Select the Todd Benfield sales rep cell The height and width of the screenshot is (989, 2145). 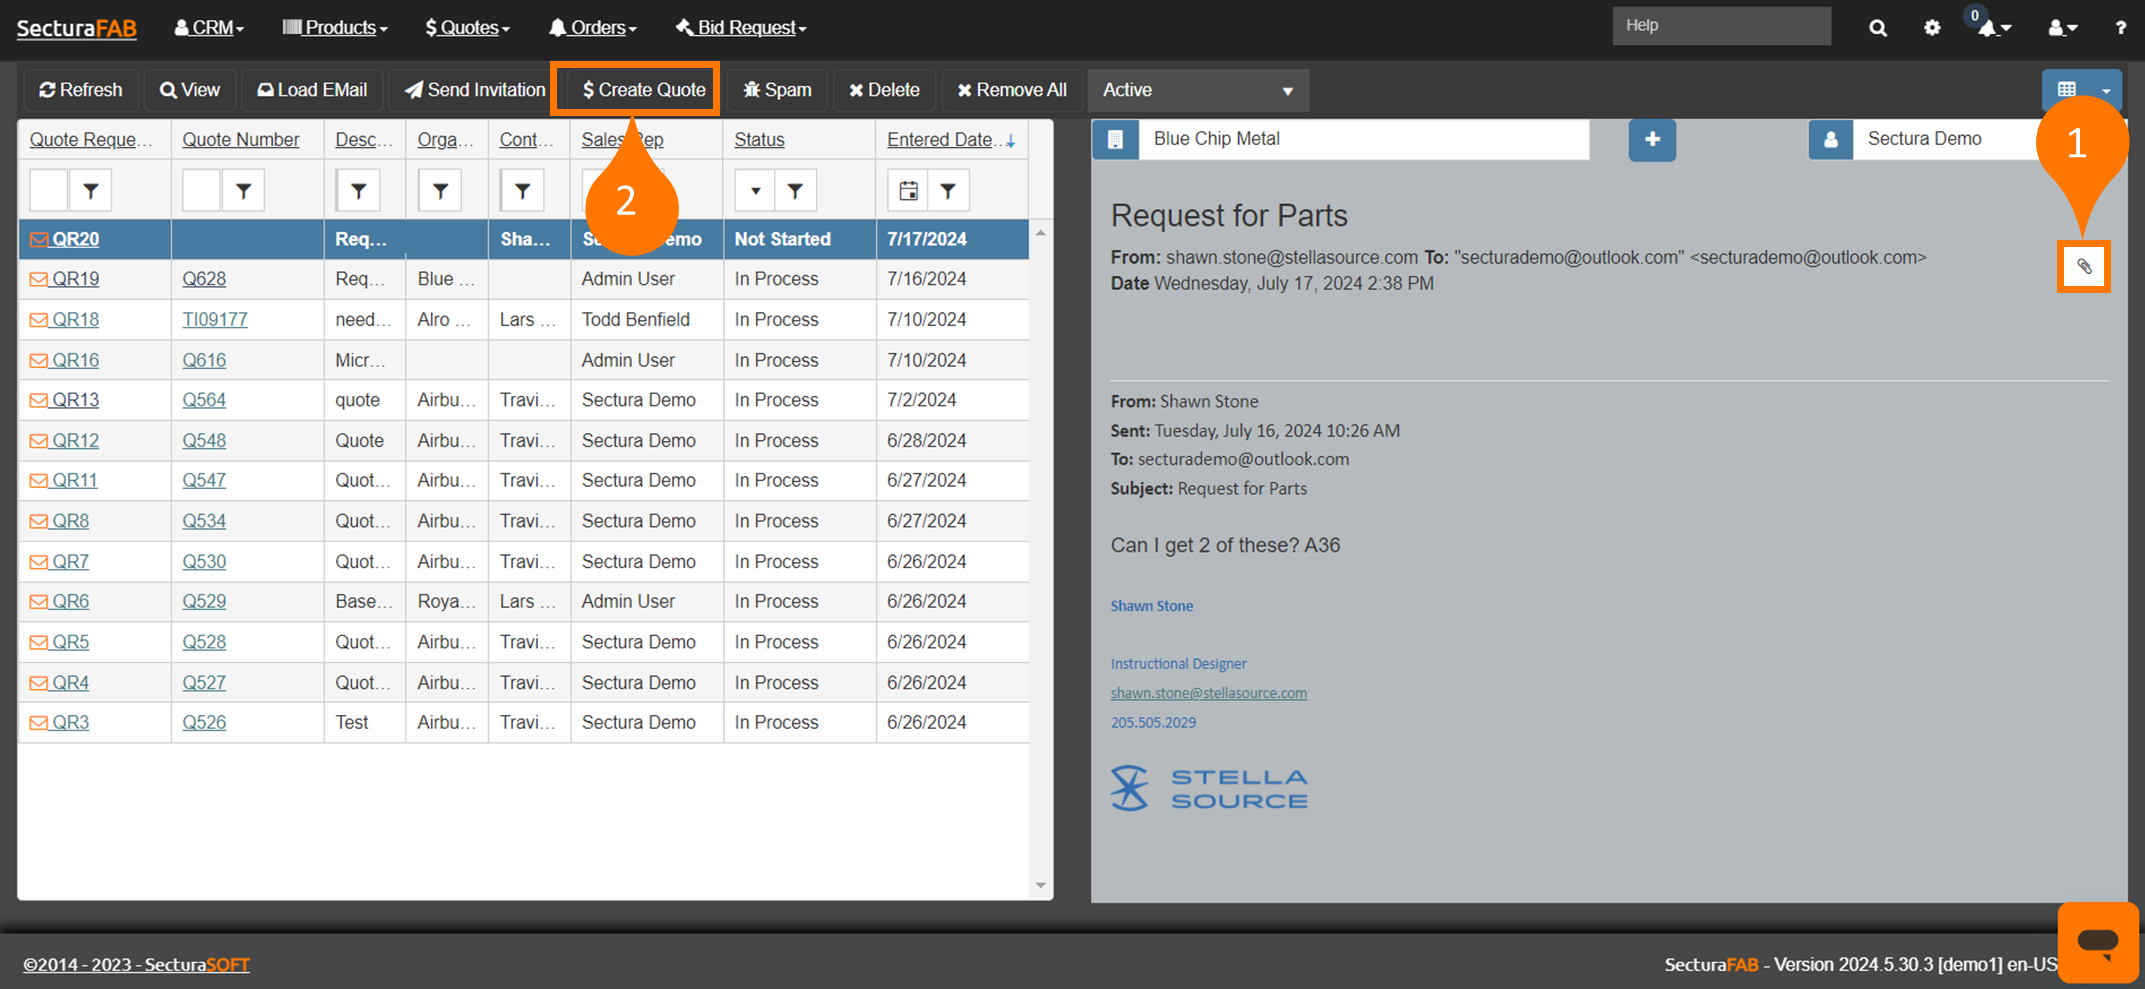(646, 320)
